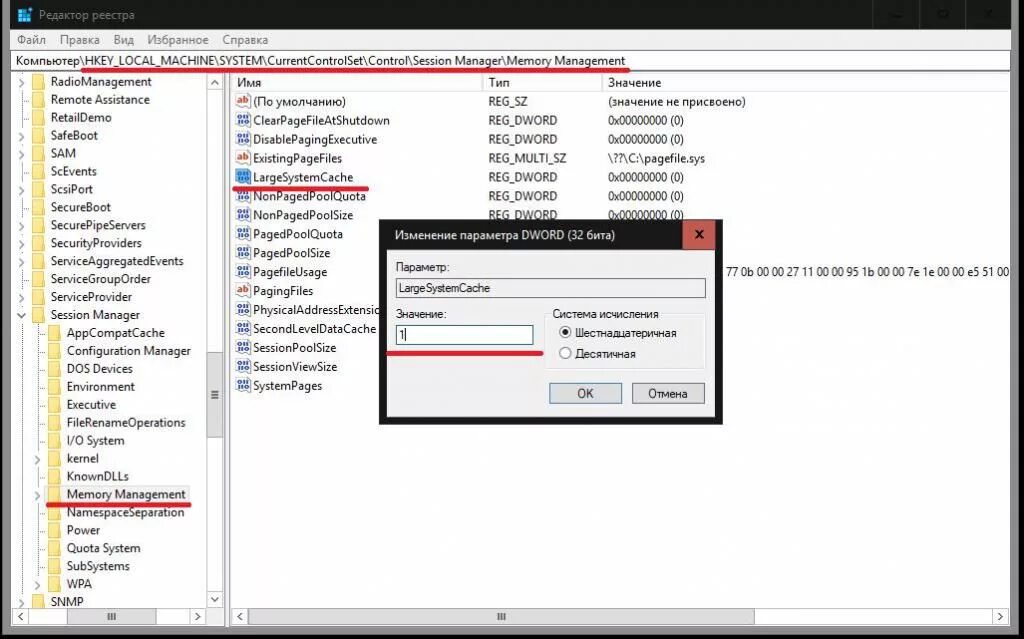Click the LargeSystemCache DWORD icon
The width and height of the screenshot is (1024, 639).
click(243, 177)
